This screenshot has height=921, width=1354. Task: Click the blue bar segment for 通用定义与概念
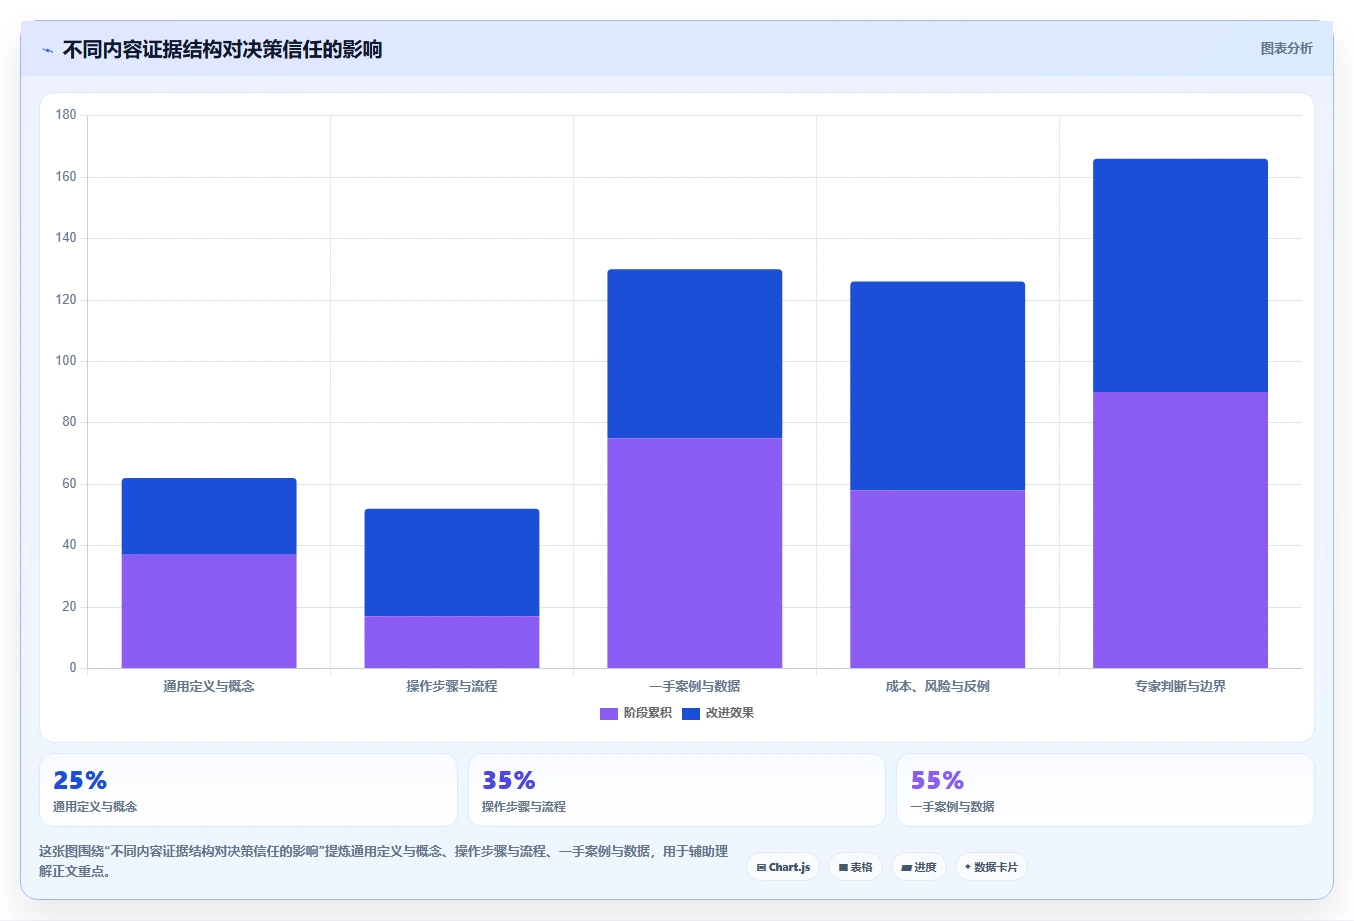pyautogui.click(x=209, y=516)
